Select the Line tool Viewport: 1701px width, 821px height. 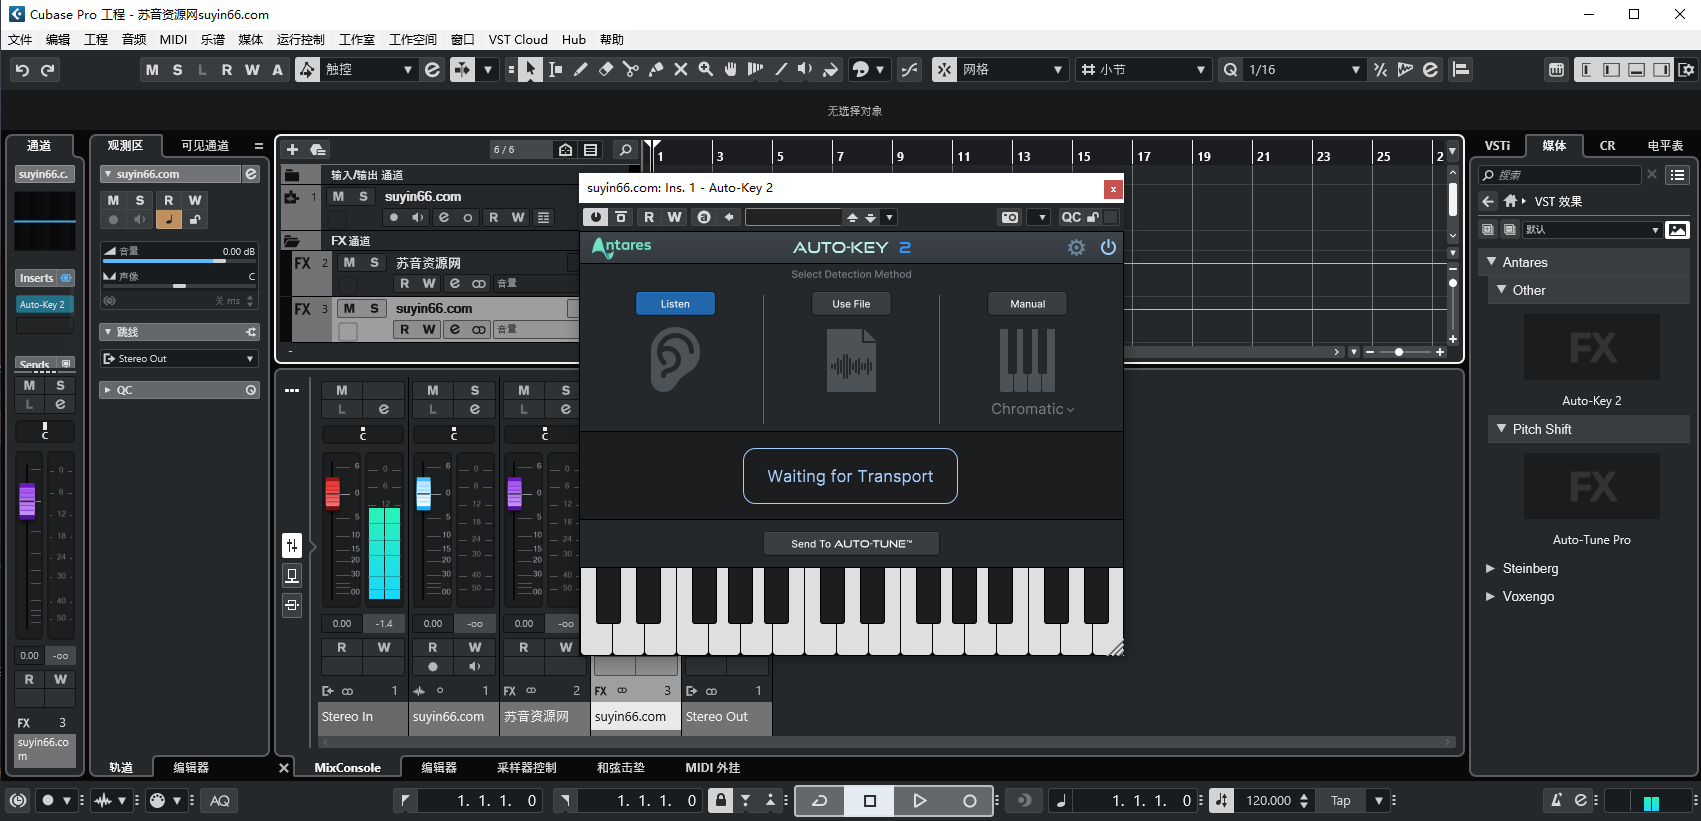(781, 70)
